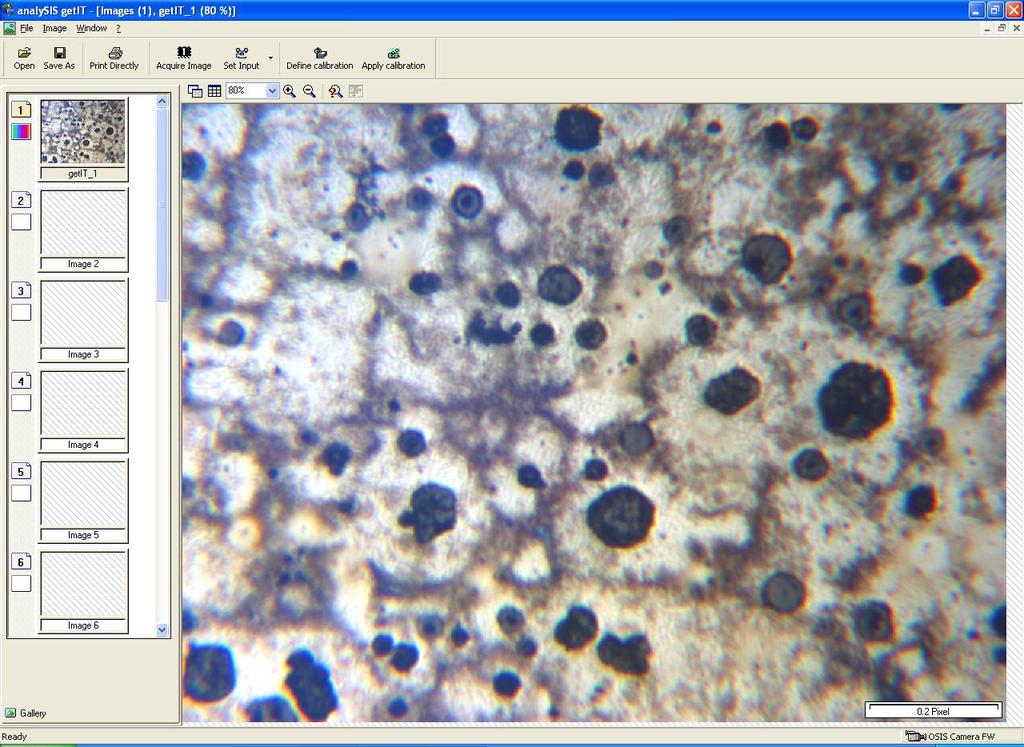Viewport: 1024px width, 747px height.
Task: Close the inner document window
Action: pos(1016,28)
